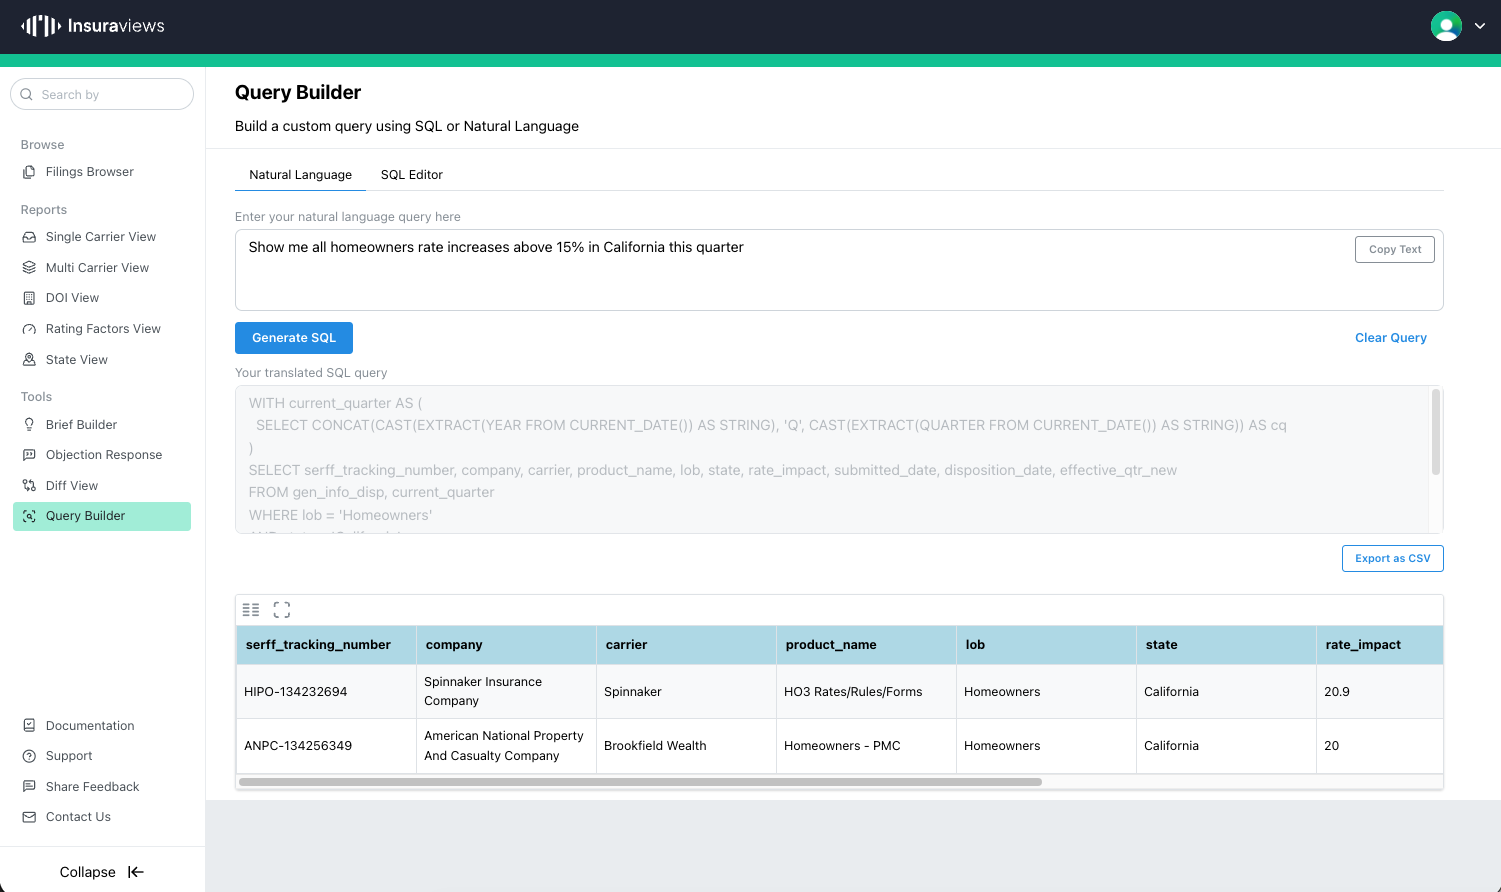Image resolution: width=1501 pixels, height=892 pixels.
Task: Click rate_impact column header
Action: [x=1380, y=645]
